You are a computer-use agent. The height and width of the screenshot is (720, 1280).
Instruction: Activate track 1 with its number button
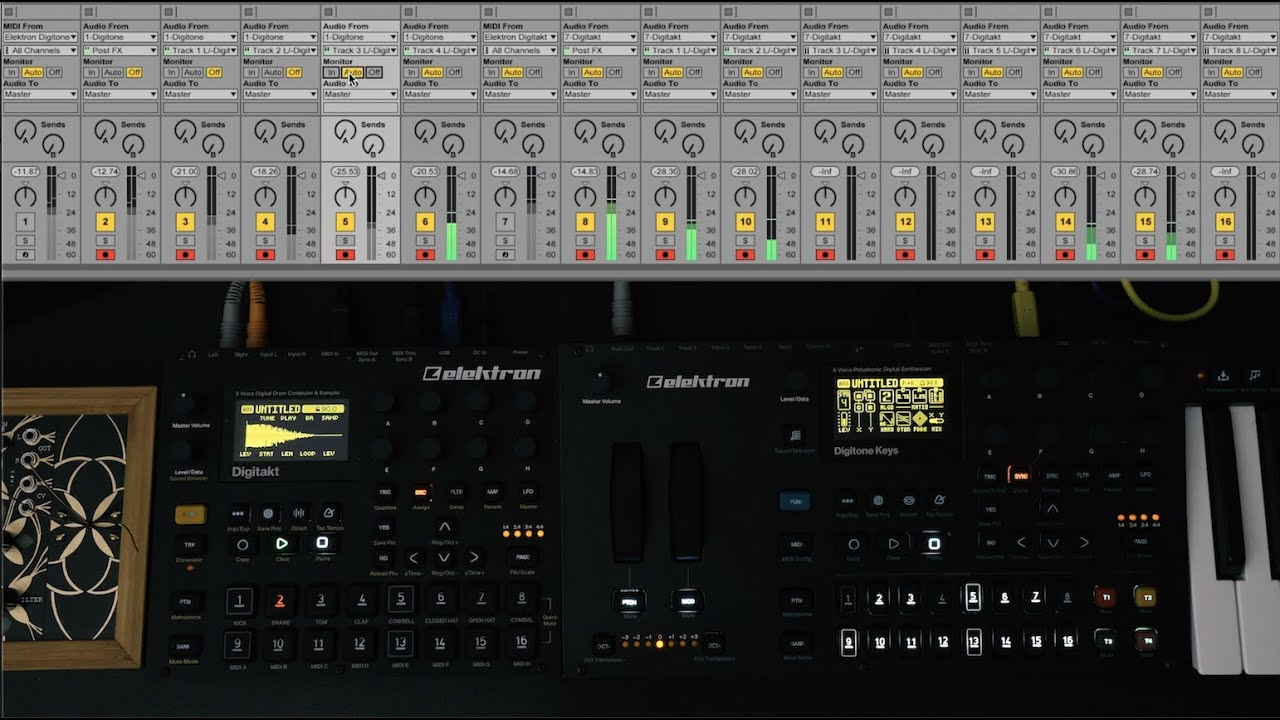click(25, 222)
